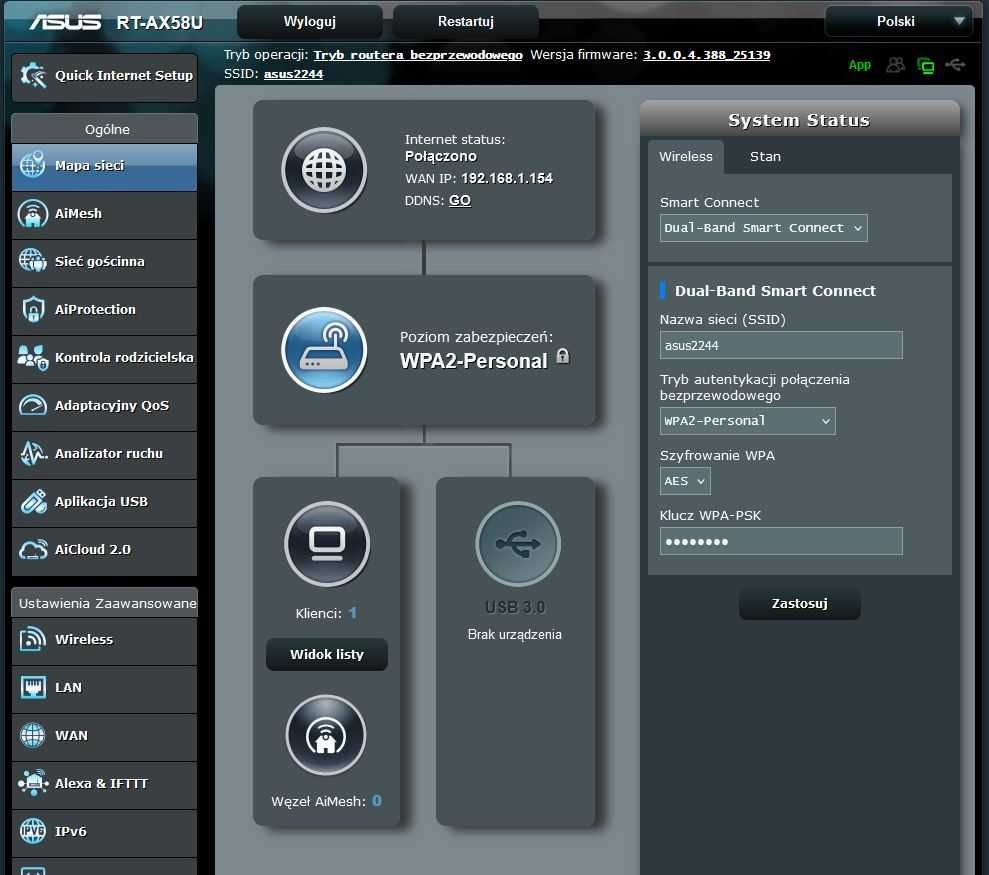The image size is (989, 875).
Task: Click the Zastosuj button
Action: (x=799, y=603)
